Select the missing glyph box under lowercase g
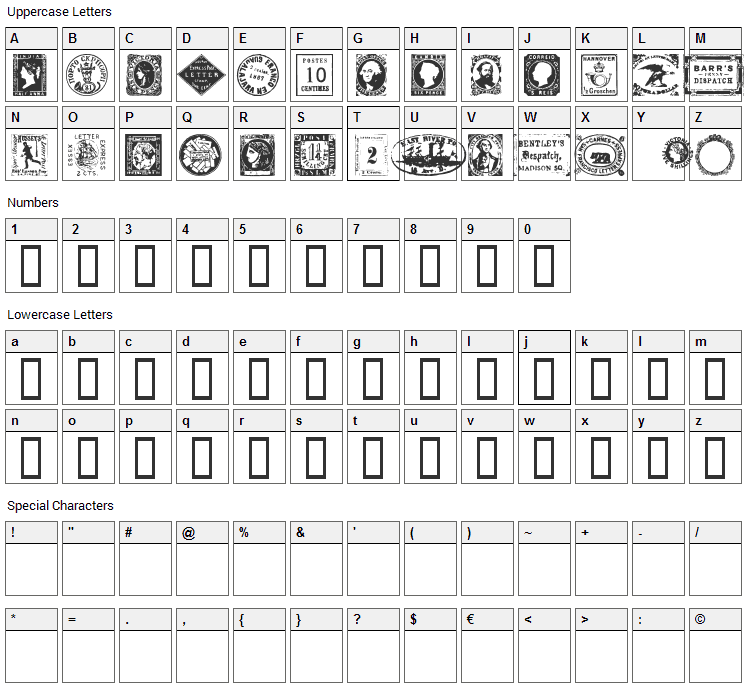 pos(373,378)
